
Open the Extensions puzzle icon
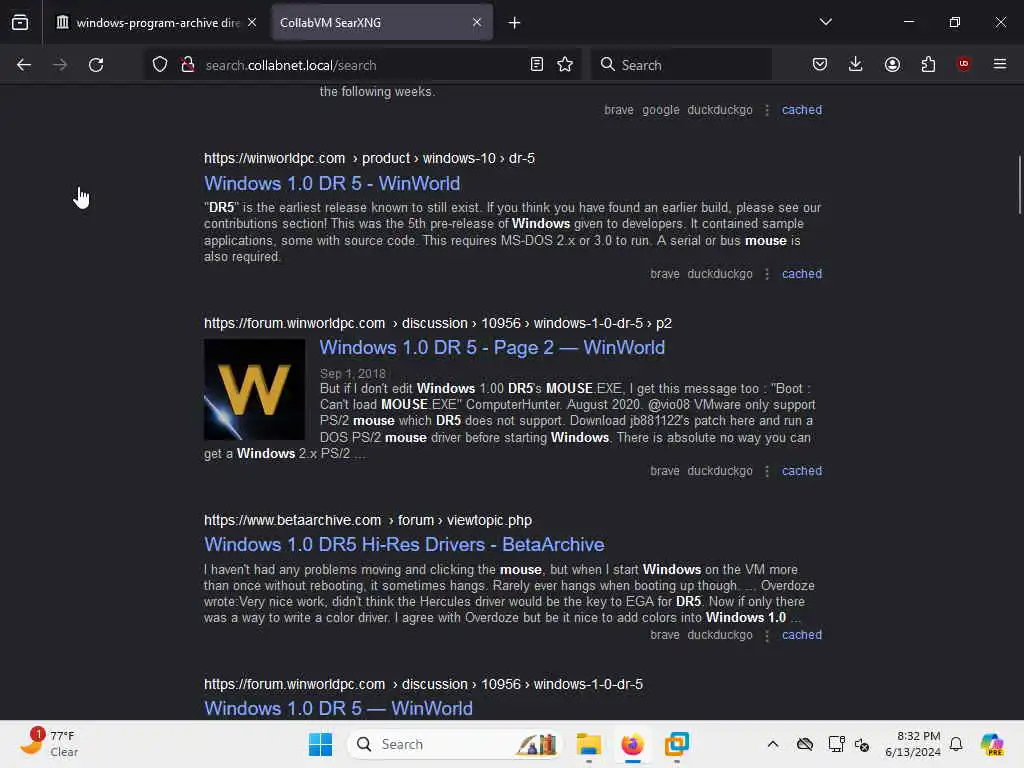pos(928,65)
